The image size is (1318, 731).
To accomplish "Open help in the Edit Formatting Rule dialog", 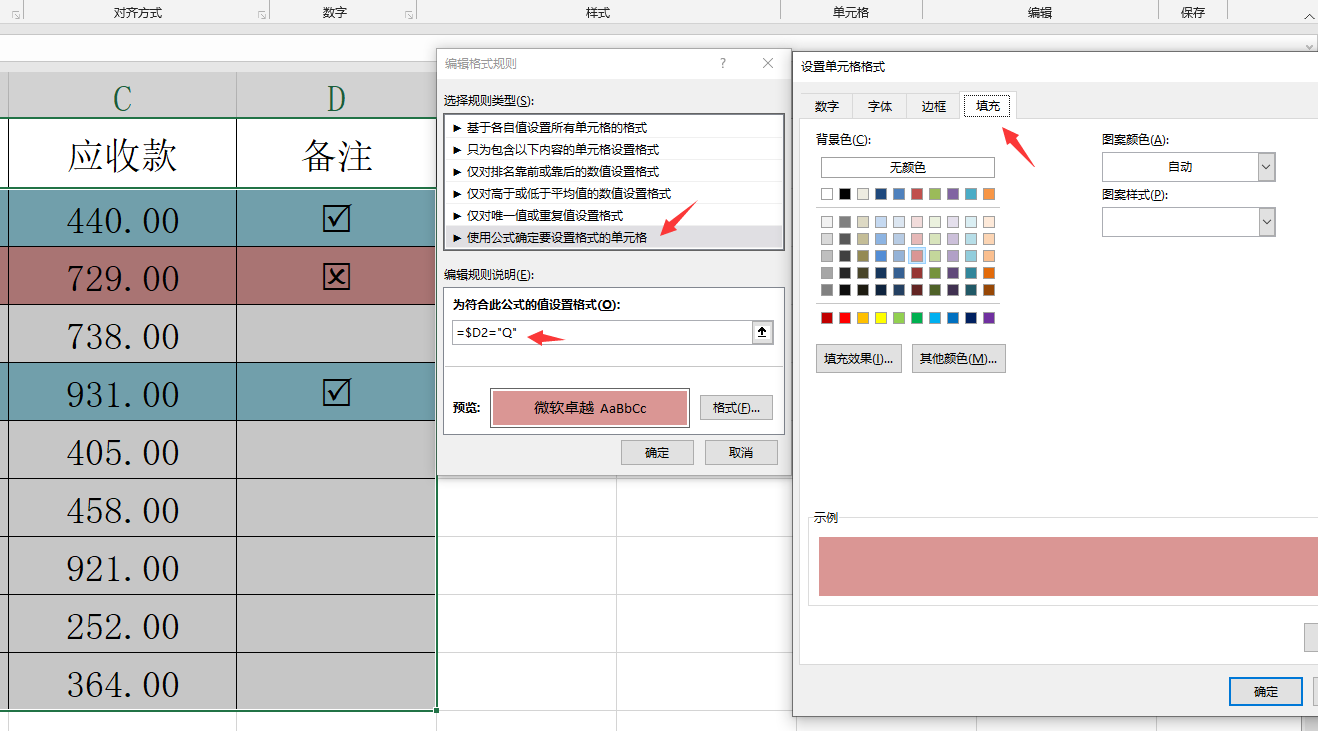I will pyautogui.click(x=723, y=63).
